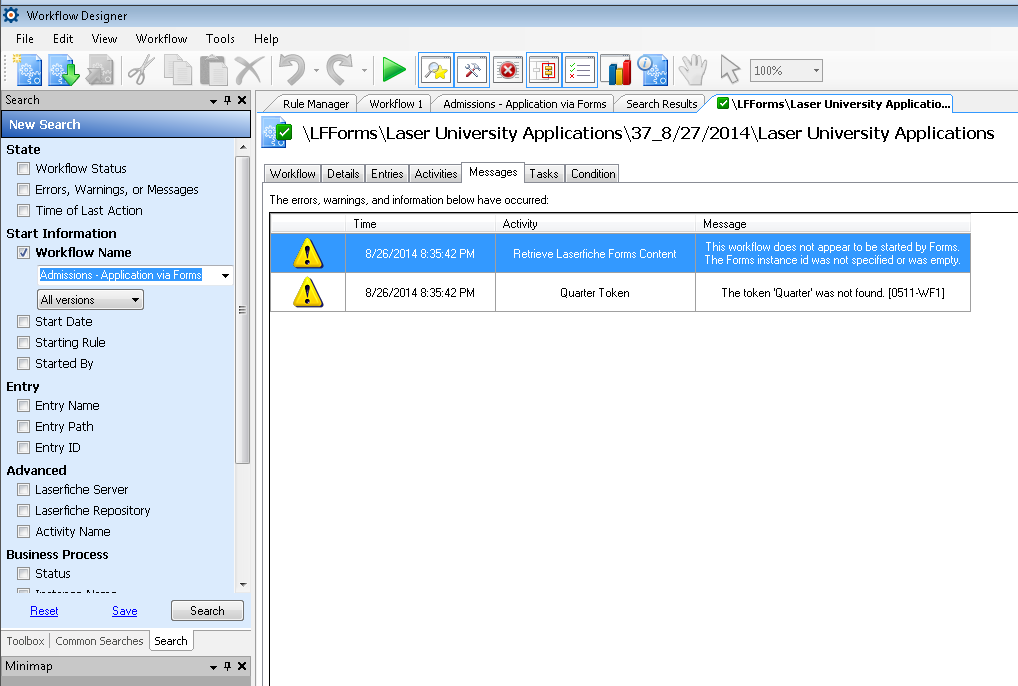The height and width of the screenshot is (686, 1018).
Task: Enable the Workflow Status checkbox
Action: click(24, 169)
